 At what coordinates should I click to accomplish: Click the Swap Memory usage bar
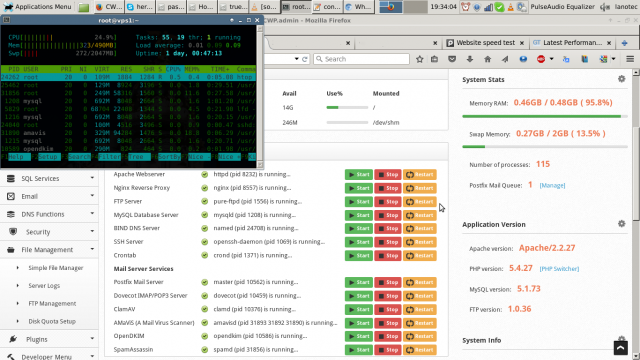pos(544,147)
